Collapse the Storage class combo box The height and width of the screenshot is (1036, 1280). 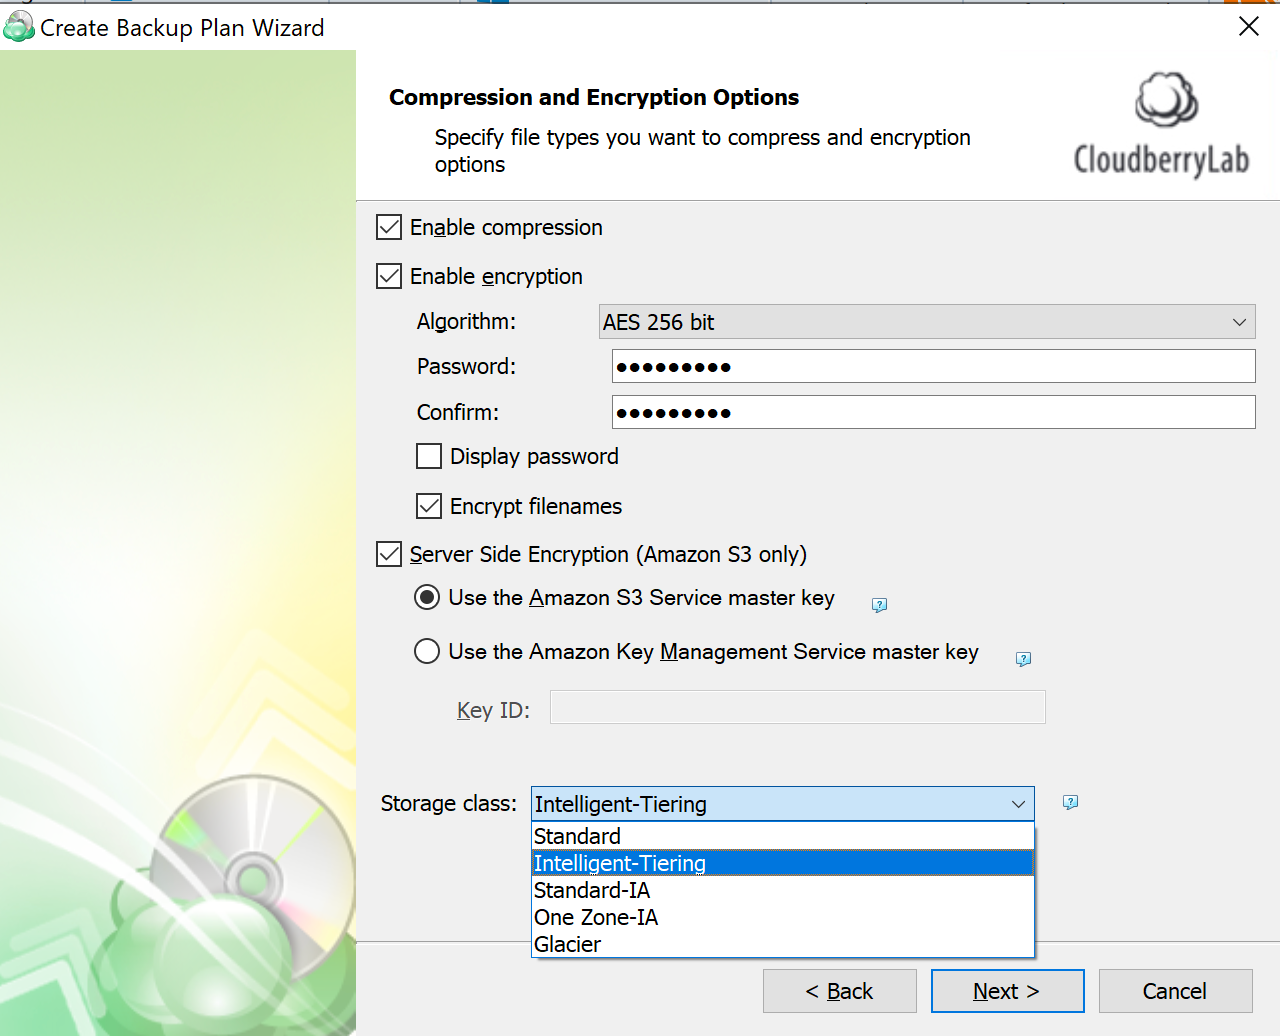pyautogui.click(x=783, y=804)
